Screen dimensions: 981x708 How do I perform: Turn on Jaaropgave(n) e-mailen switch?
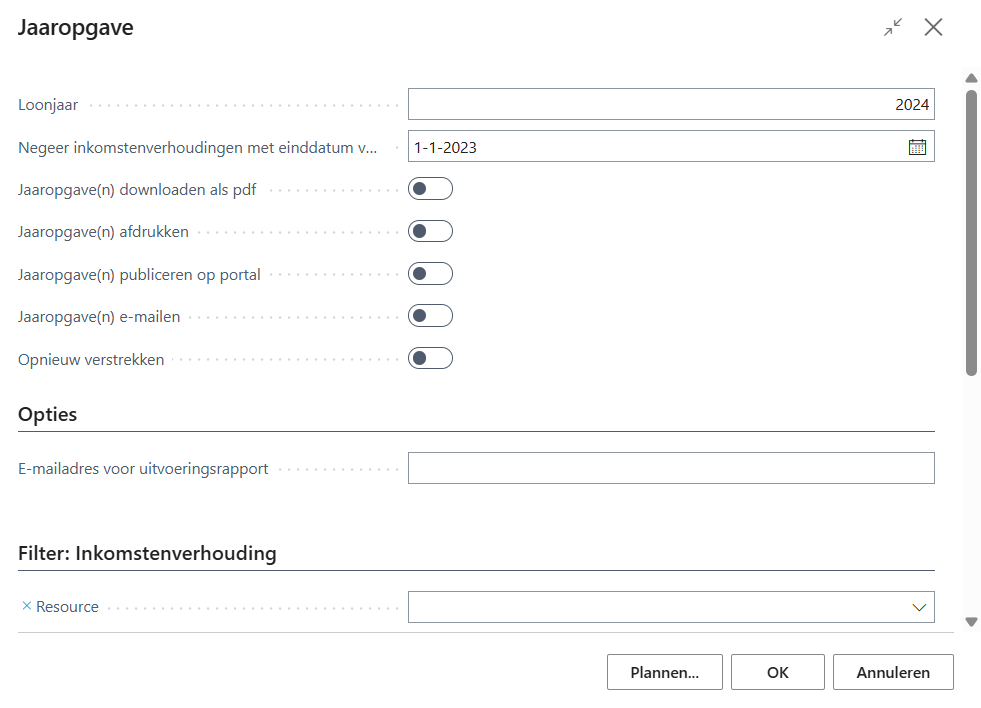(x=430, y=316)
